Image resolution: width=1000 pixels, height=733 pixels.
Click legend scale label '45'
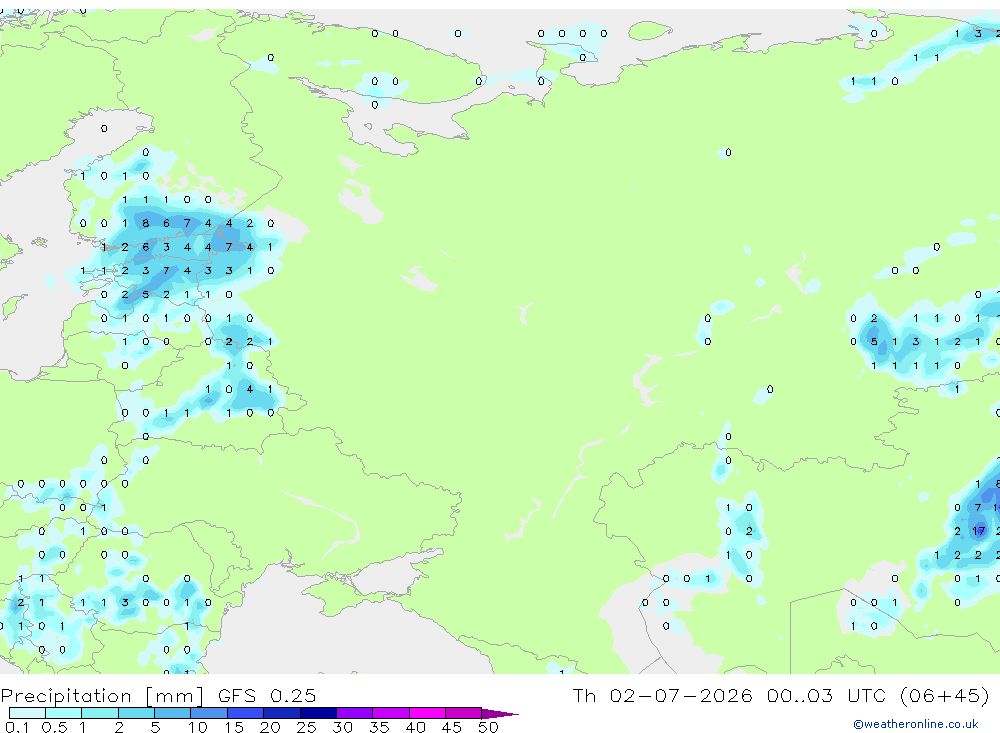452,727
